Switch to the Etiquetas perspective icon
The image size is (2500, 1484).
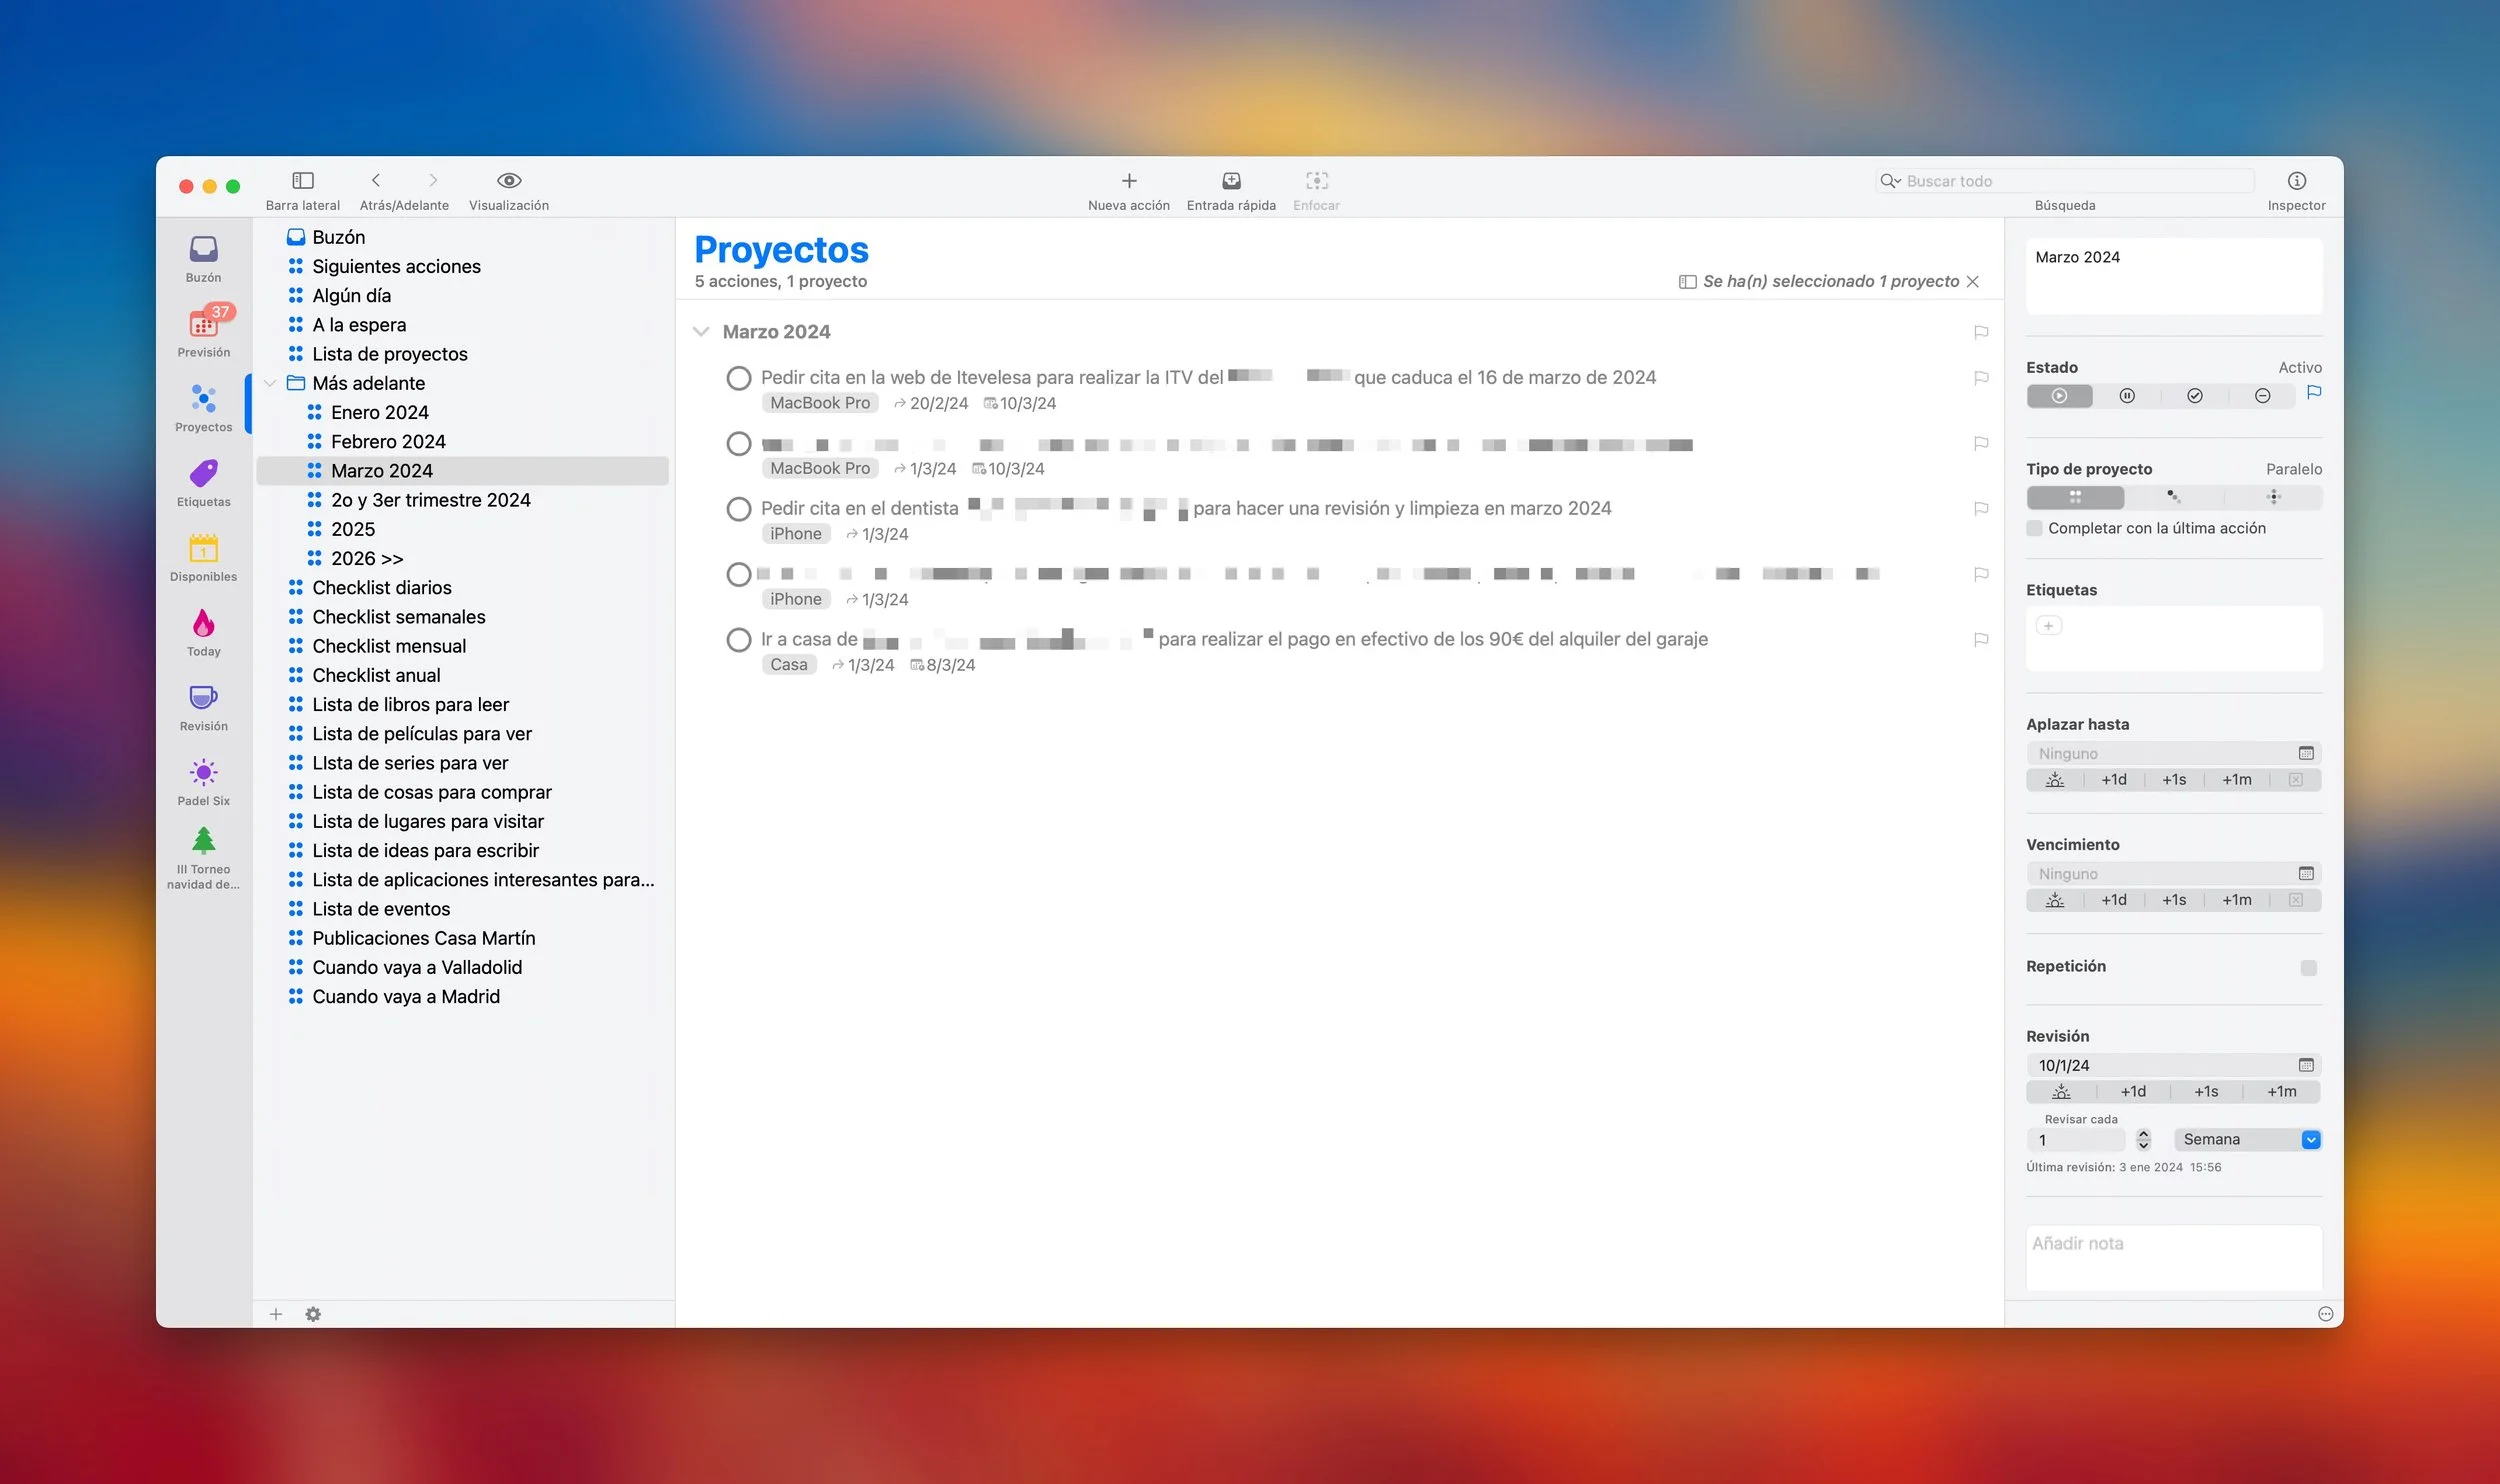click(203, 474)
